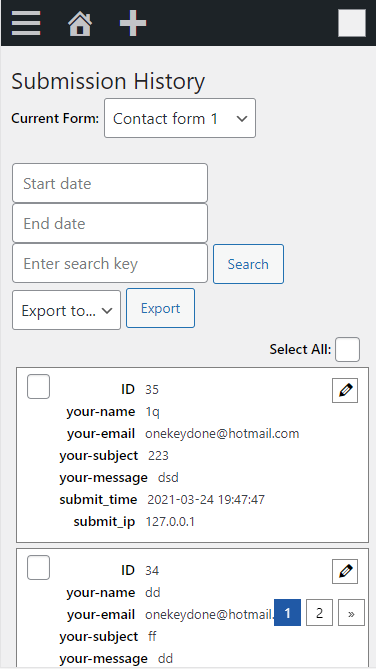This screenshot has height=669, width=376.
Task: Click the Export button
Action: (x=160, y=308)
